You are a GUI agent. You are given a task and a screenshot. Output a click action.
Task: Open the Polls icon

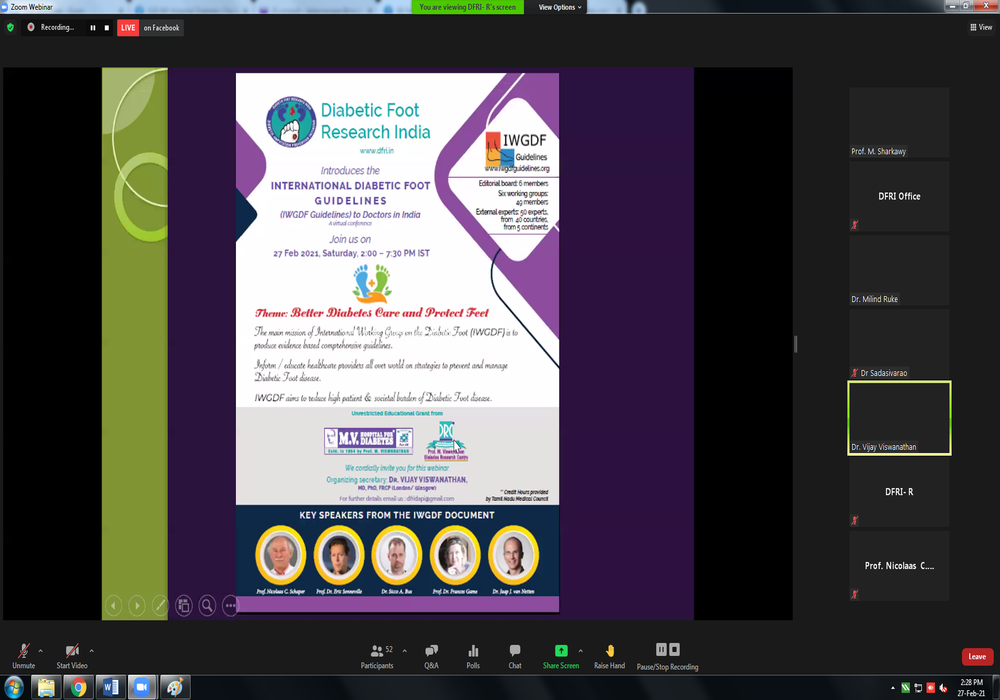pyautogui.click(x=473, y=655)
